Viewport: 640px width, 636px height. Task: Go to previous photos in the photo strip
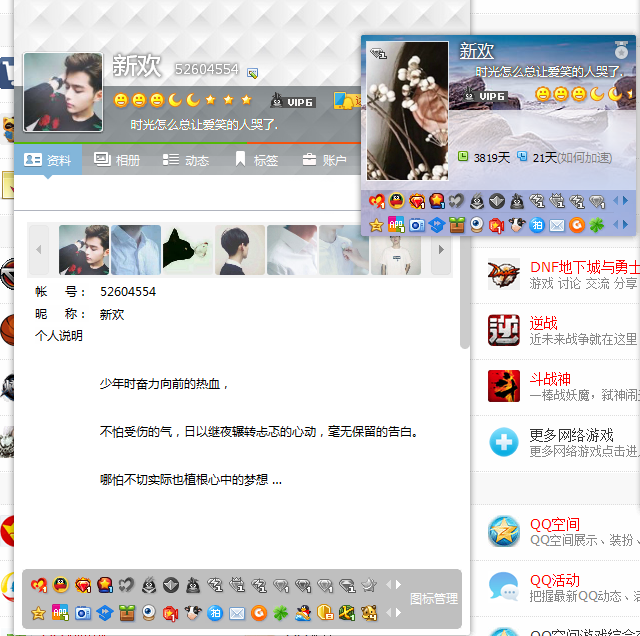[x=39, y=249]
